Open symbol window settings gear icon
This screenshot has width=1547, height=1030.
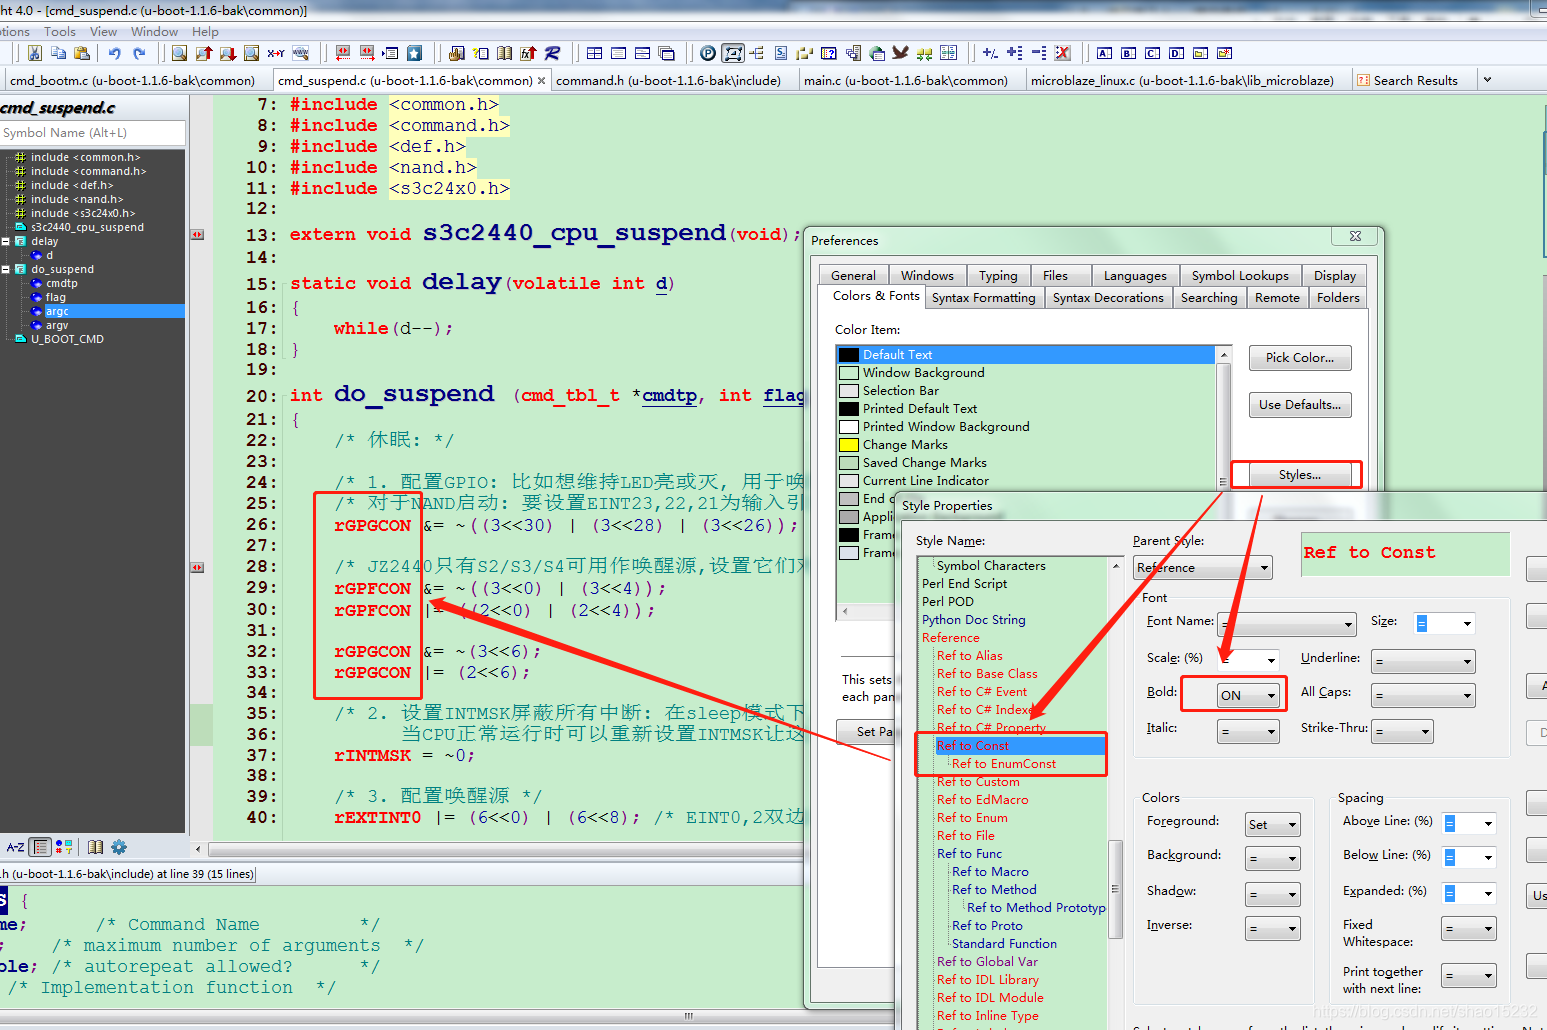tap(119, 847)
